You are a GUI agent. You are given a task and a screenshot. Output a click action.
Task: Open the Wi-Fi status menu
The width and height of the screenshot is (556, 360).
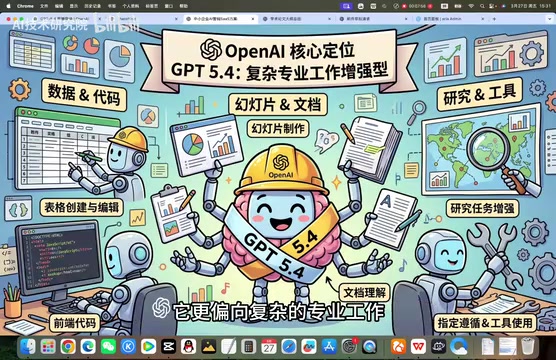coord(471,6)
